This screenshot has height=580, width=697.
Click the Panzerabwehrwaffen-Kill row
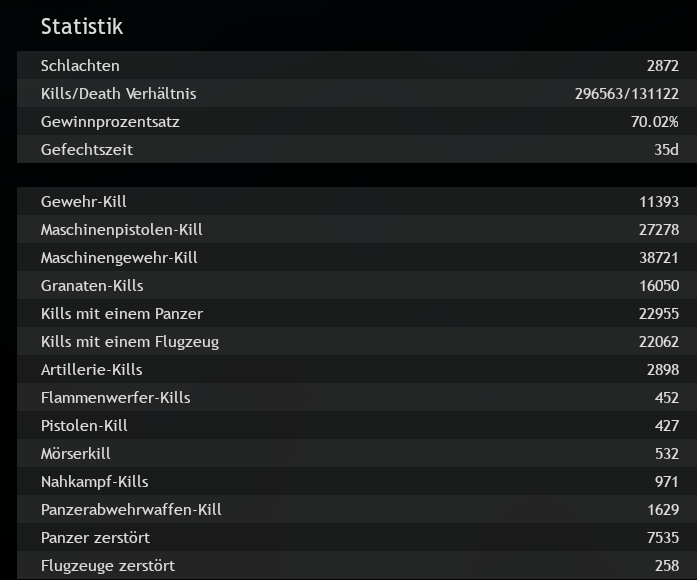click(x=357, y=509)
